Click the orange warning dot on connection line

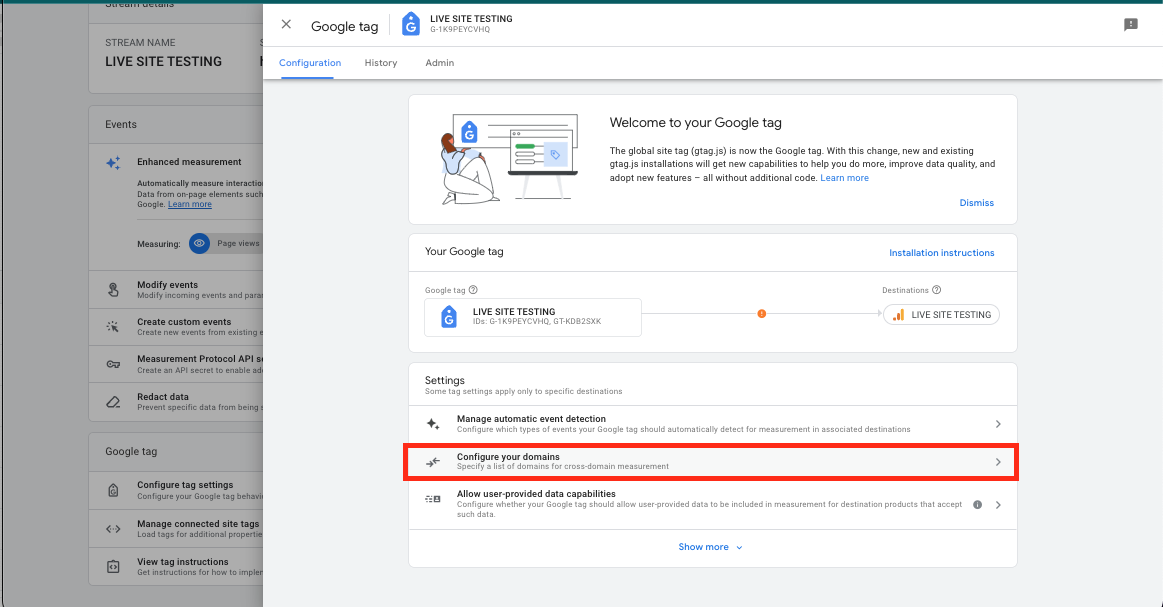pos(762,314)
